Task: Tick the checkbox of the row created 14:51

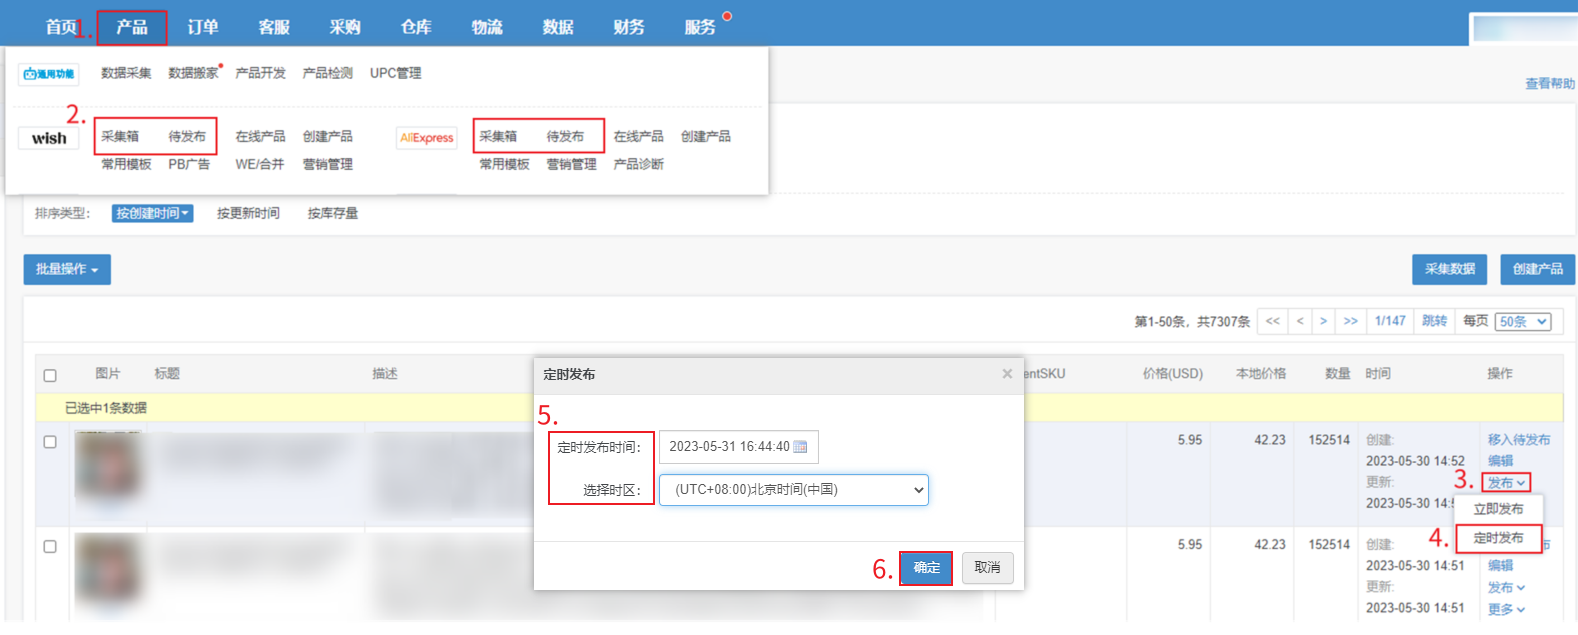Action: click(x=50, y=547)
